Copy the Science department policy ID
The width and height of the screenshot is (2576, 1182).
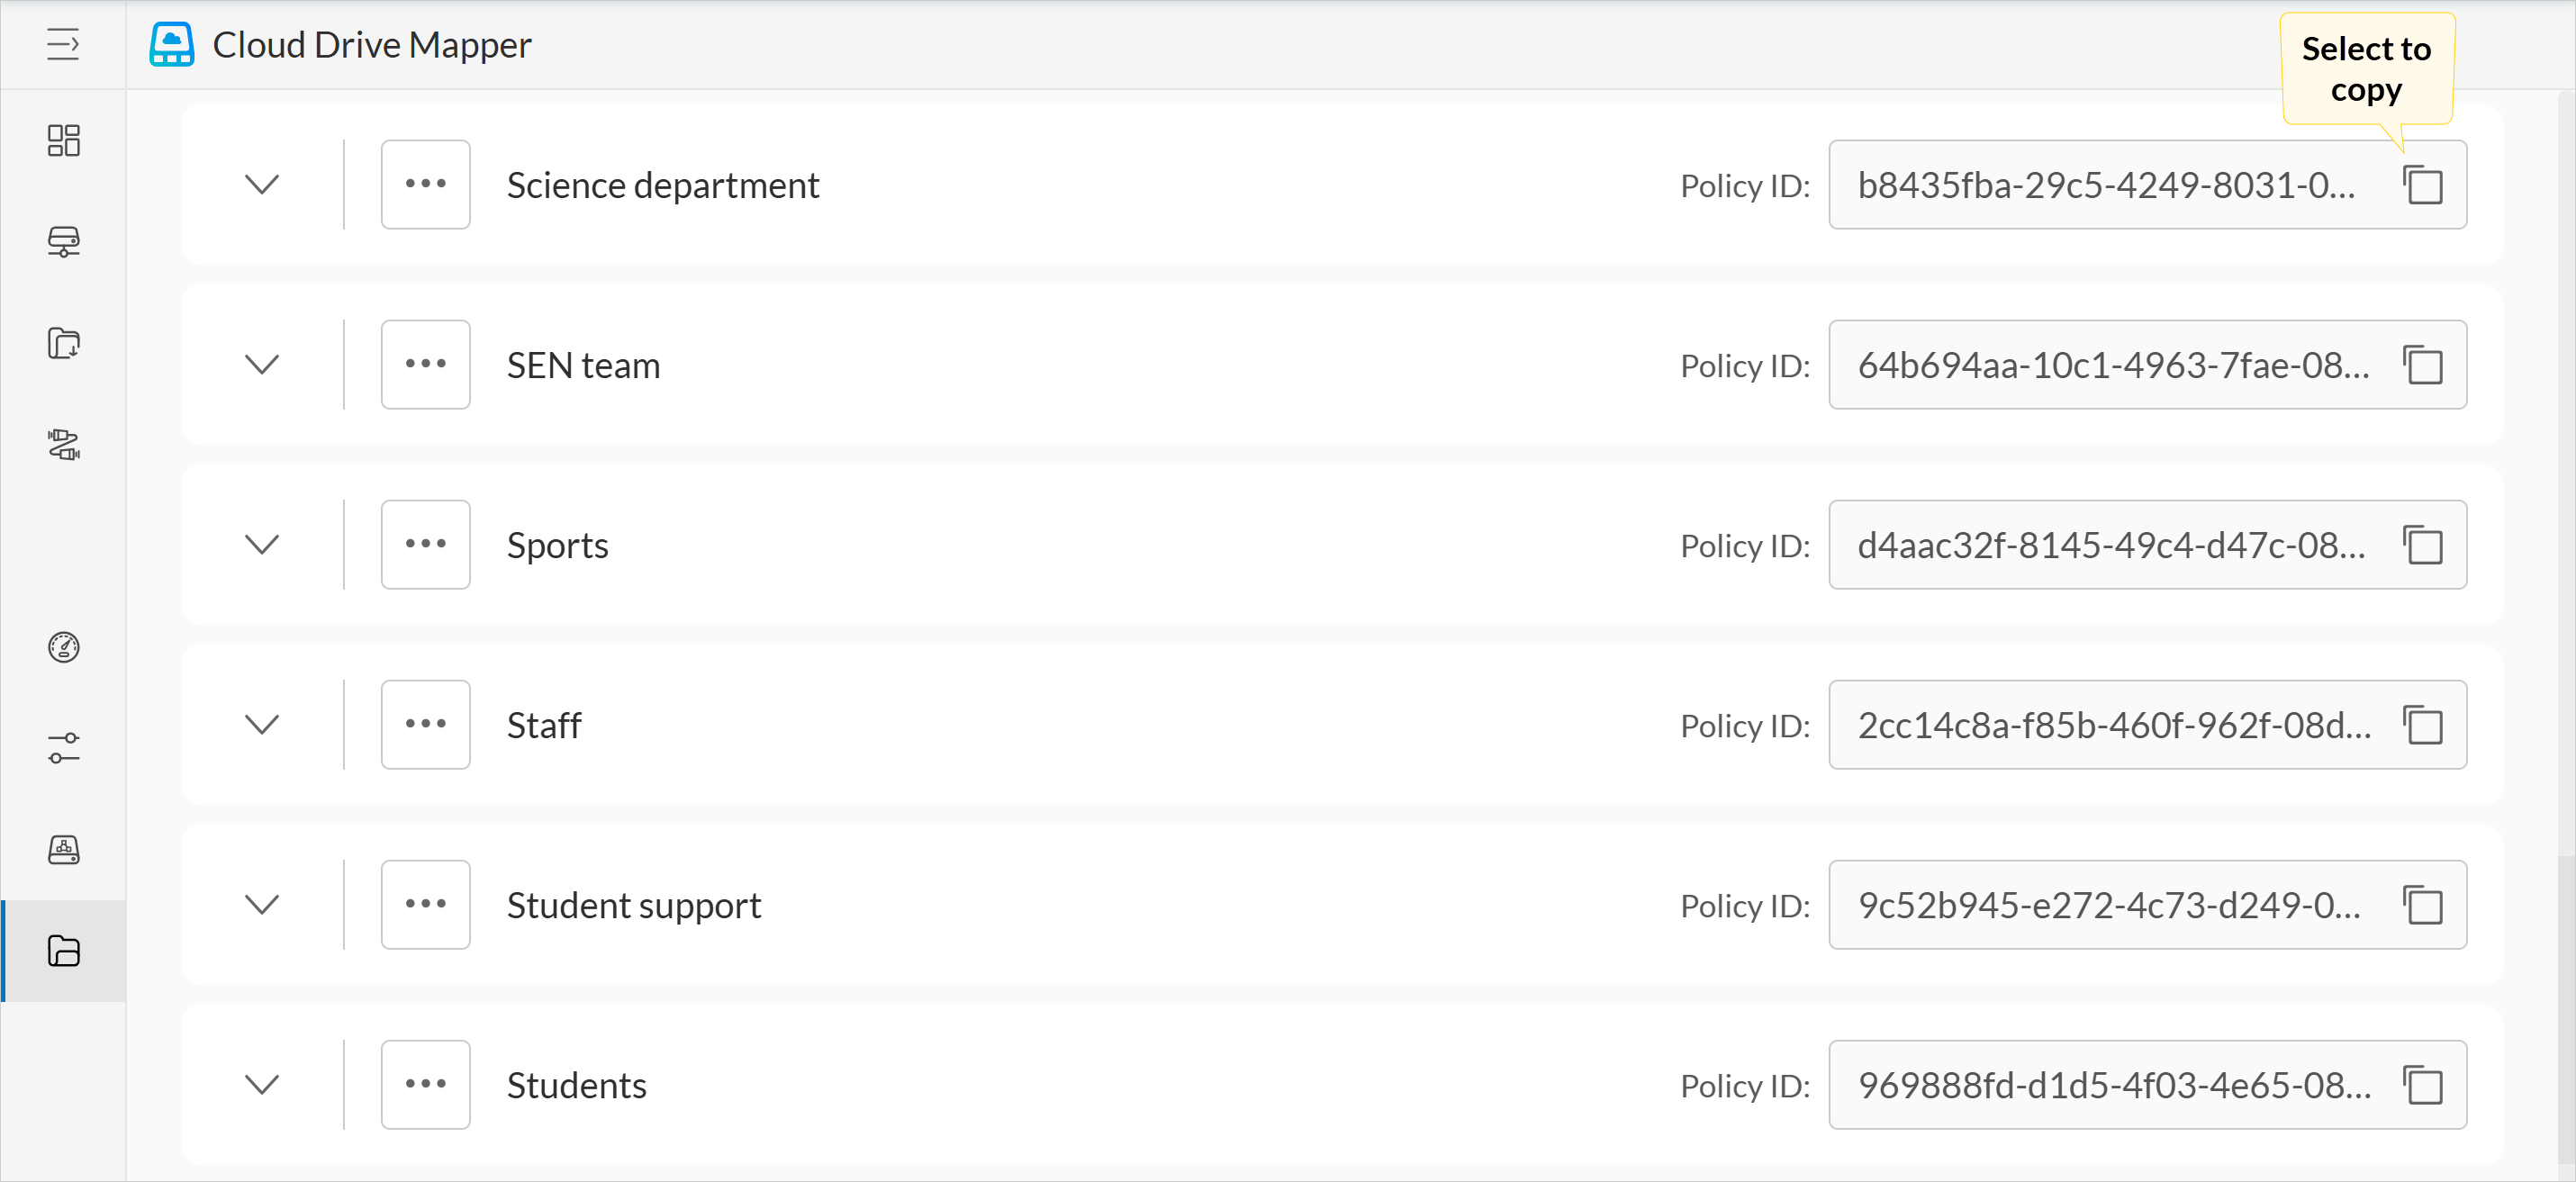tap(2423, 185)
